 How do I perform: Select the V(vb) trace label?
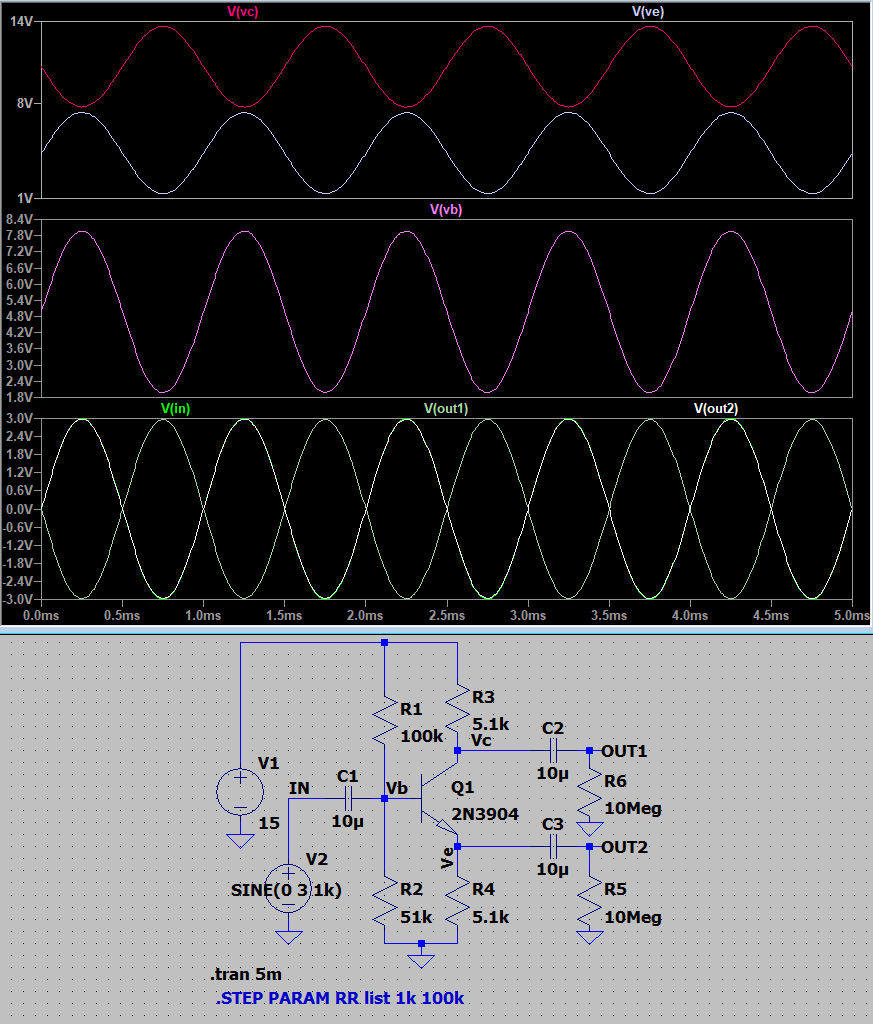pyautogui.click(x=446, y=210)
